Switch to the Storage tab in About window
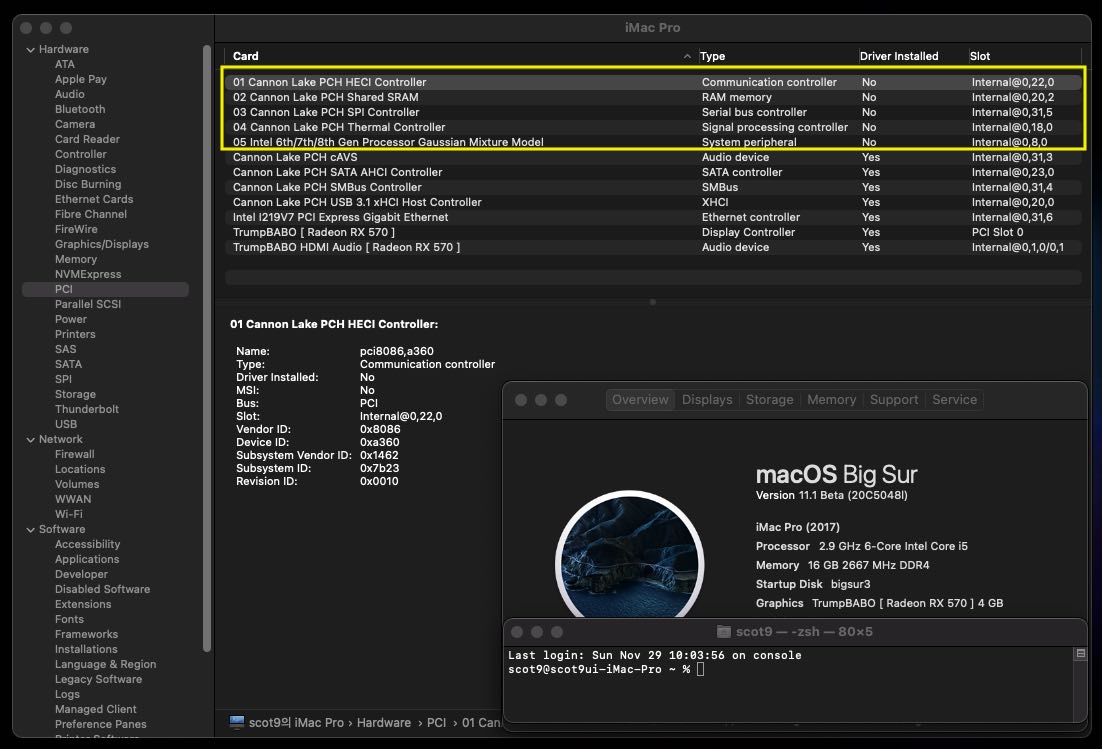The image size is (1102, 749). (x=770, y=400)
